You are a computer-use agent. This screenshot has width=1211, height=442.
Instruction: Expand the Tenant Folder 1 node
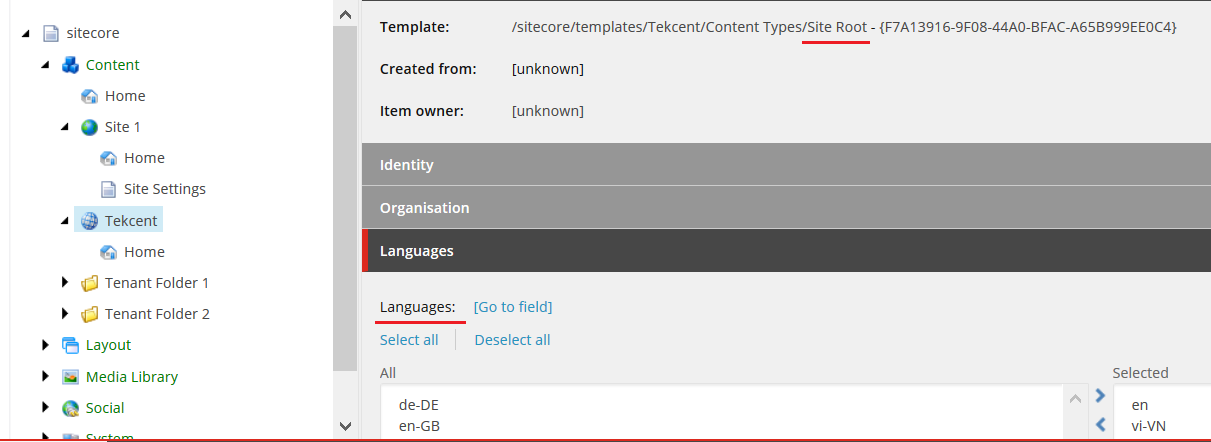click(x=66, y=283)
